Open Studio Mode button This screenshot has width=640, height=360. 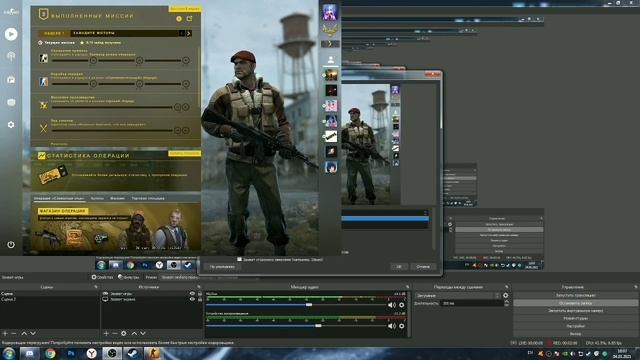tap(576, 318)
